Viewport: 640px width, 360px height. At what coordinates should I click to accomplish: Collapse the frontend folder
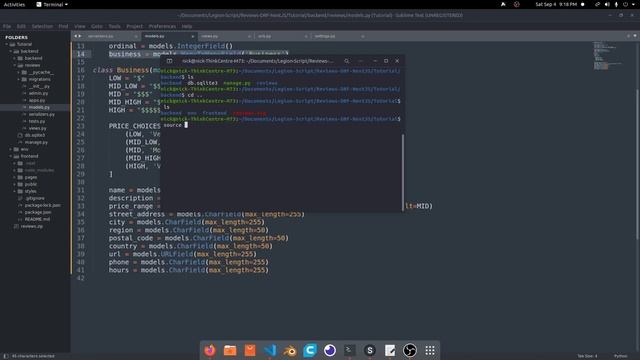(11, 156)
